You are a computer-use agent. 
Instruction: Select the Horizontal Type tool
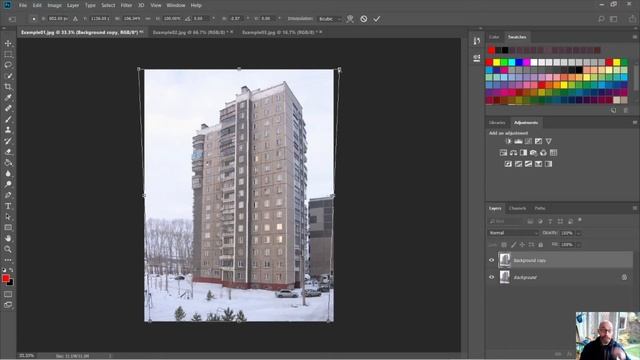click(x=8, y=206)
